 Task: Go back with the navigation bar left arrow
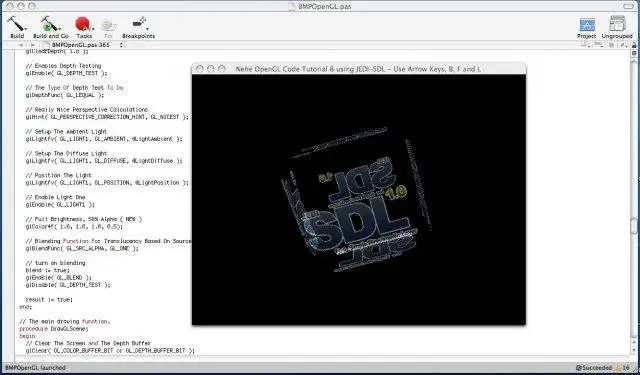(x=21, y=45)
